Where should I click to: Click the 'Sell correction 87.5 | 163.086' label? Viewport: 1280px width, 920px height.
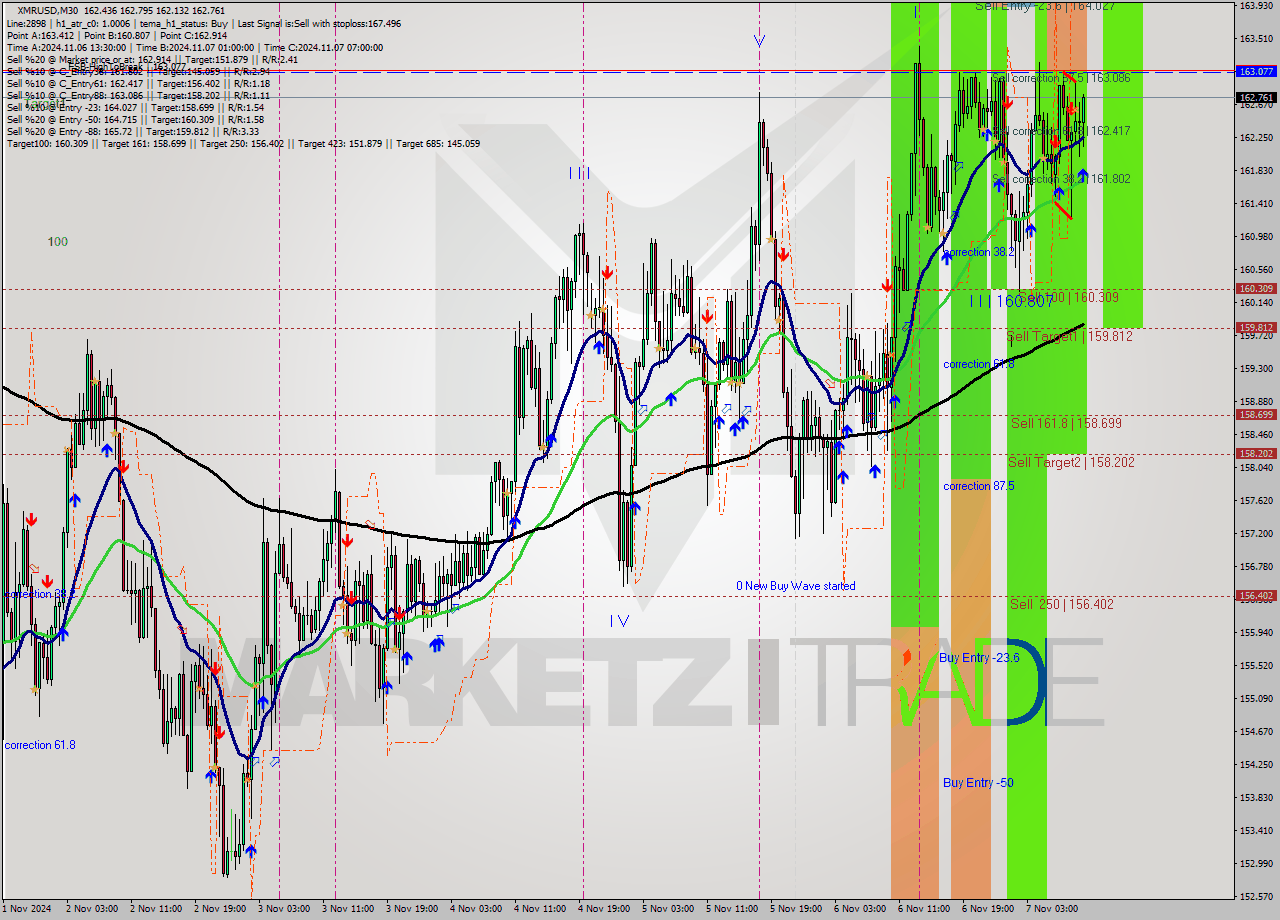click(x=1061, y=78)
